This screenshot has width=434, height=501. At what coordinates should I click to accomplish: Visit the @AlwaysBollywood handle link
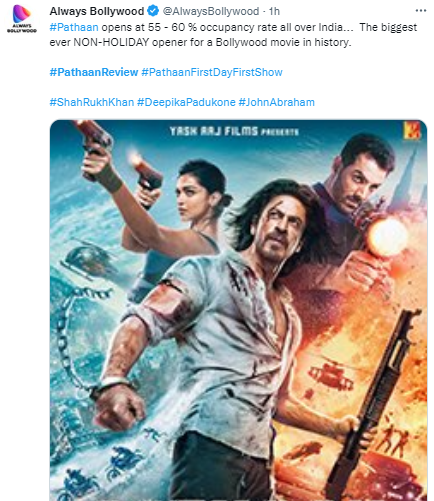(211, 11)
